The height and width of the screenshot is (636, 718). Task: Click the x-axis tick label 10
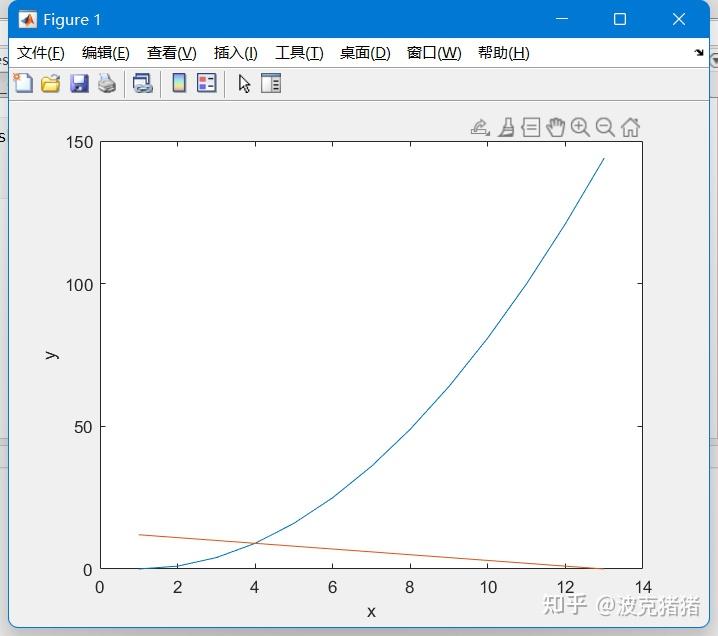click(488, 587)
